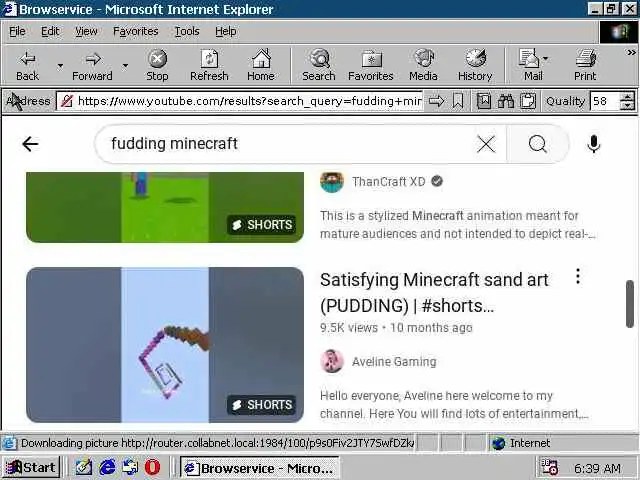Screen dimensions: 640x480
Task: Open the Forward history dropdown arrow
Action: (126, 66)
